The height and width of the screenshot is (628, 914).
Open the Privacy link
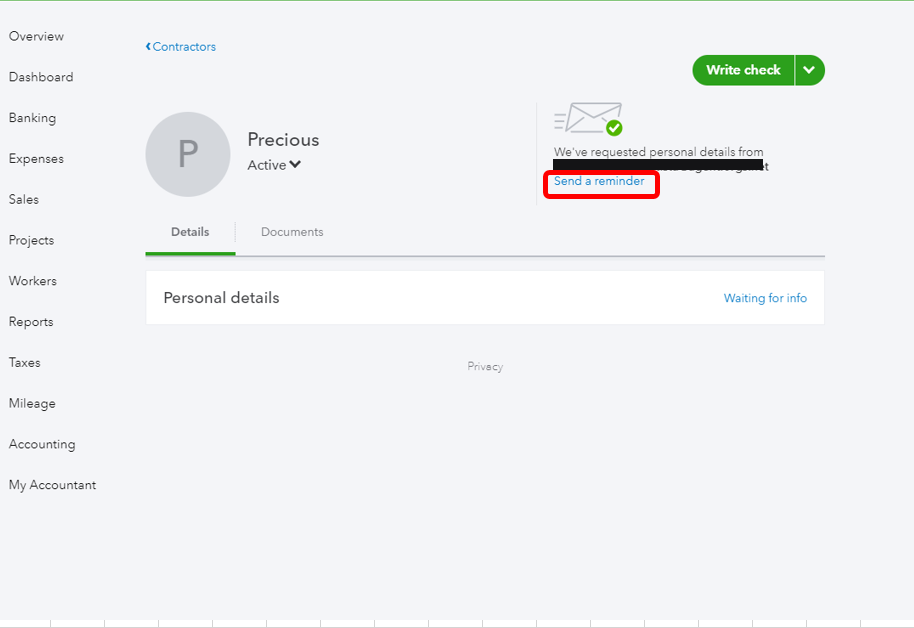485,367
